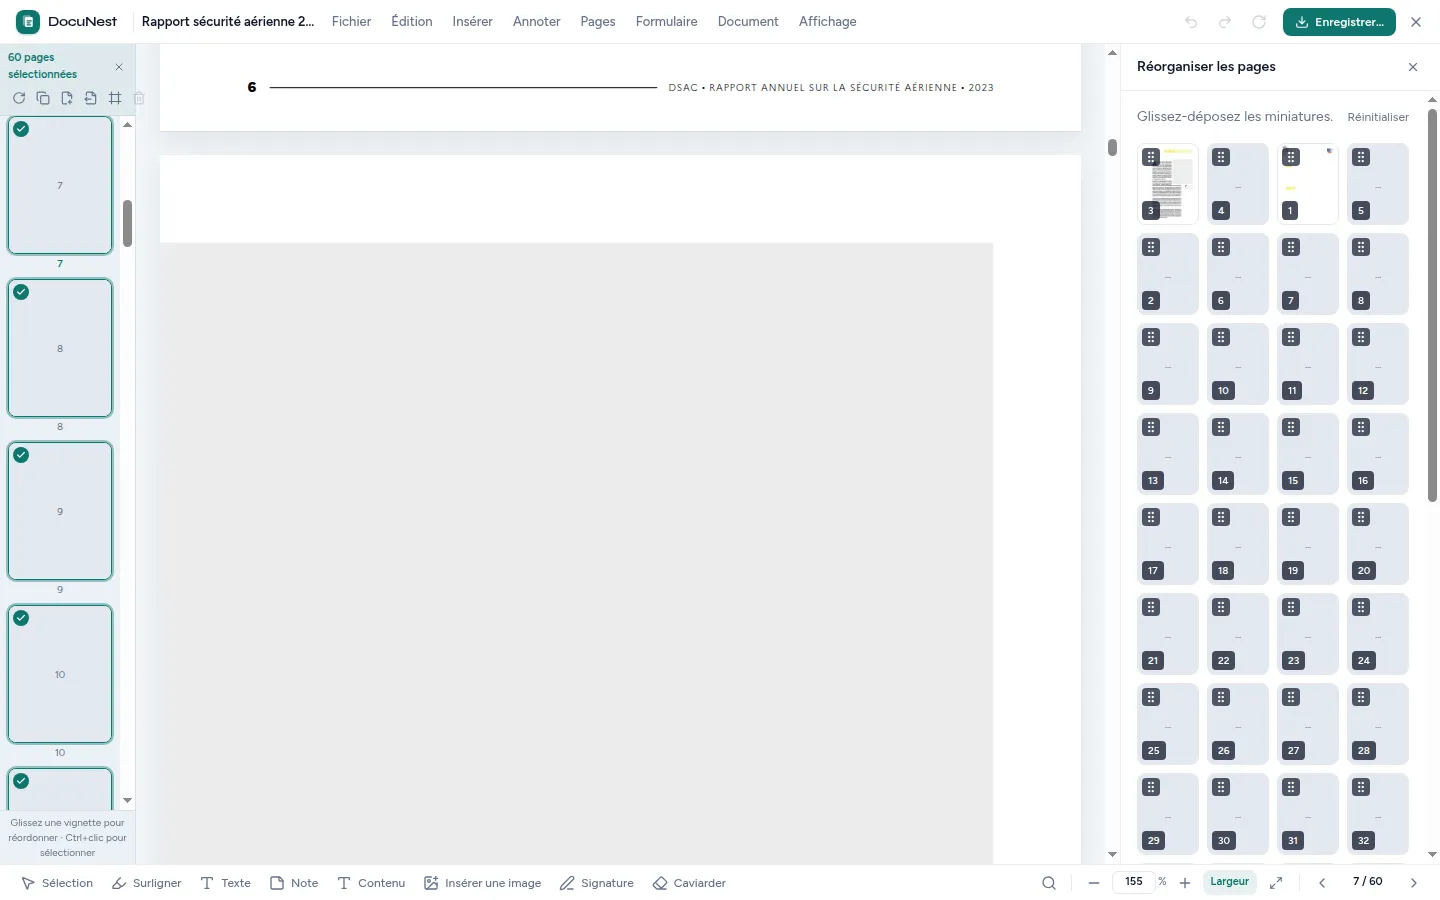Zoom out with the minus icon
Screen dimensions: 1440x900
(x=1094, y=883)
